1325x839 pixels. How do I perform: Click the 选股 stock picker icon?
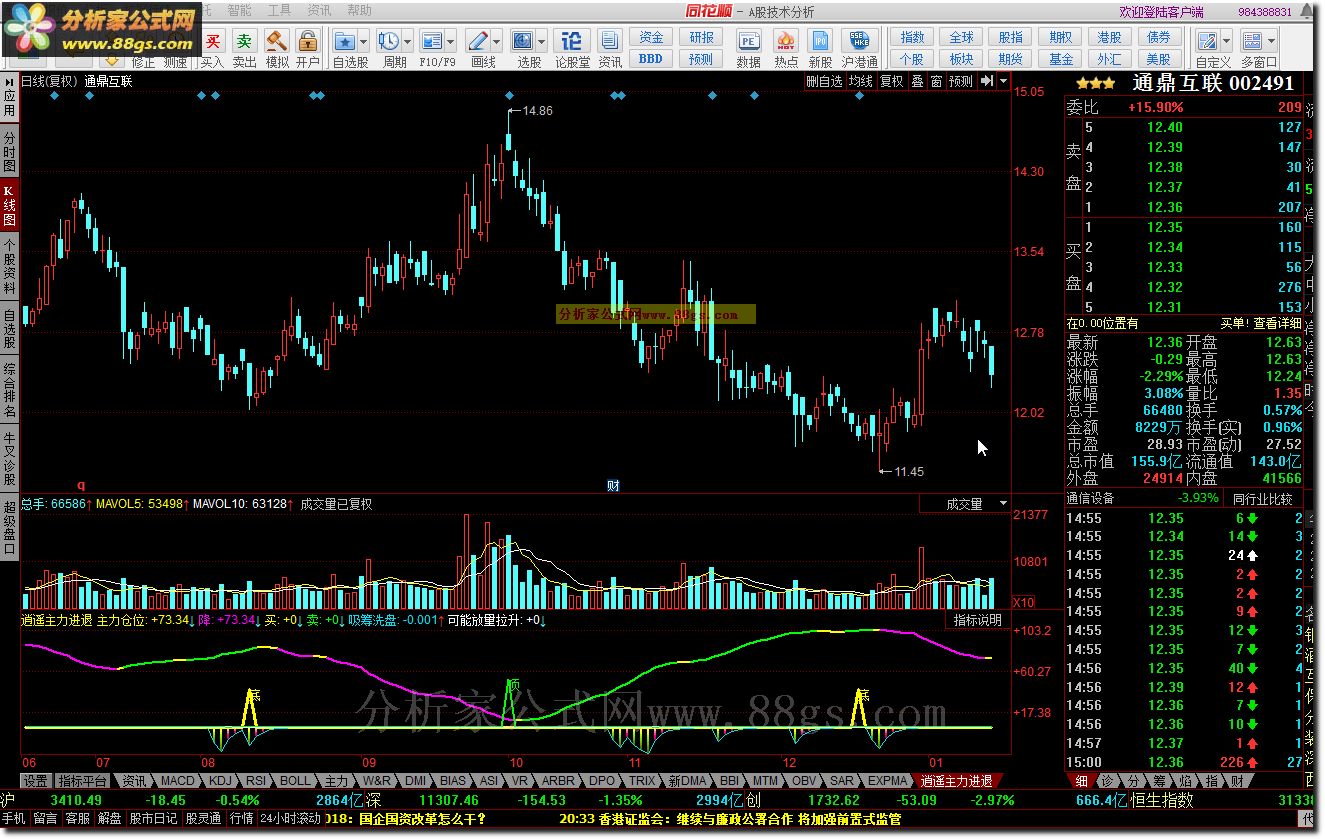[x=523, y=41]
